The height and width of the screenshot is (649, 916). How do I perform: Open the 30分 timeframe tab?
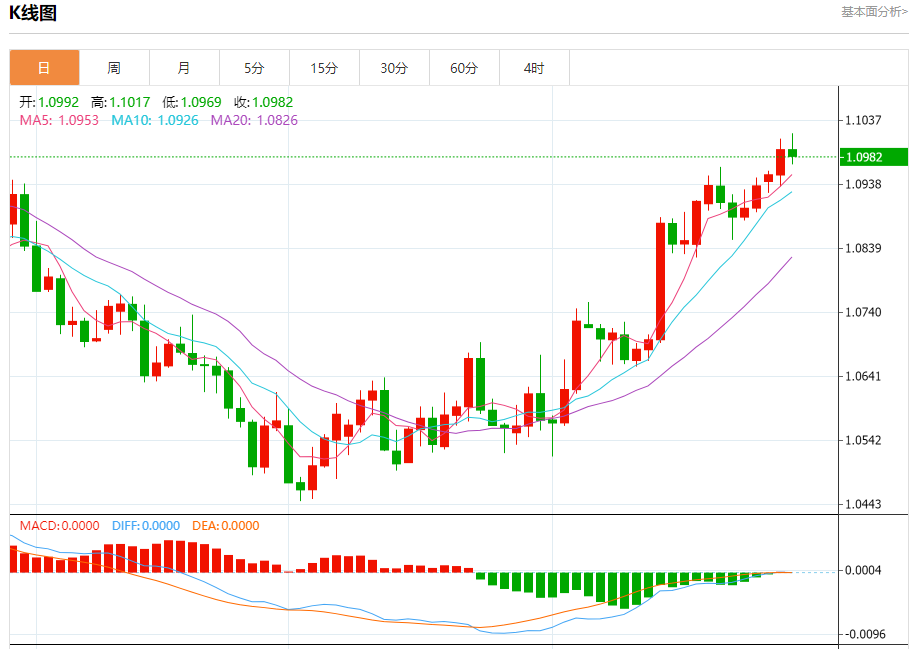coord(394,68)
